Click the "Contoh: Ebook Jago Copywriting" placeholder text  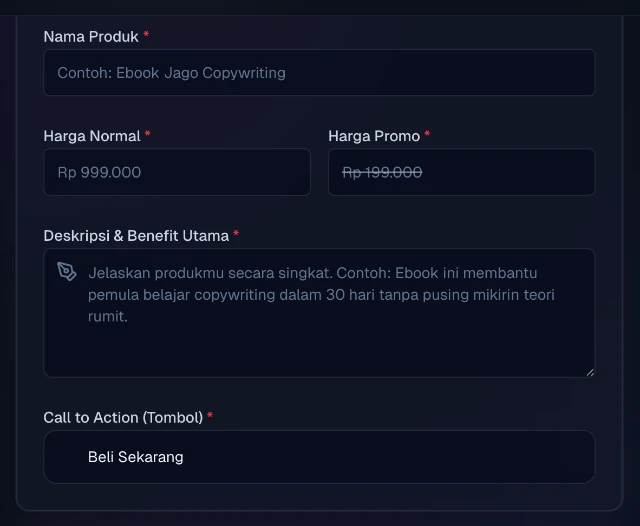pos(171,73)
